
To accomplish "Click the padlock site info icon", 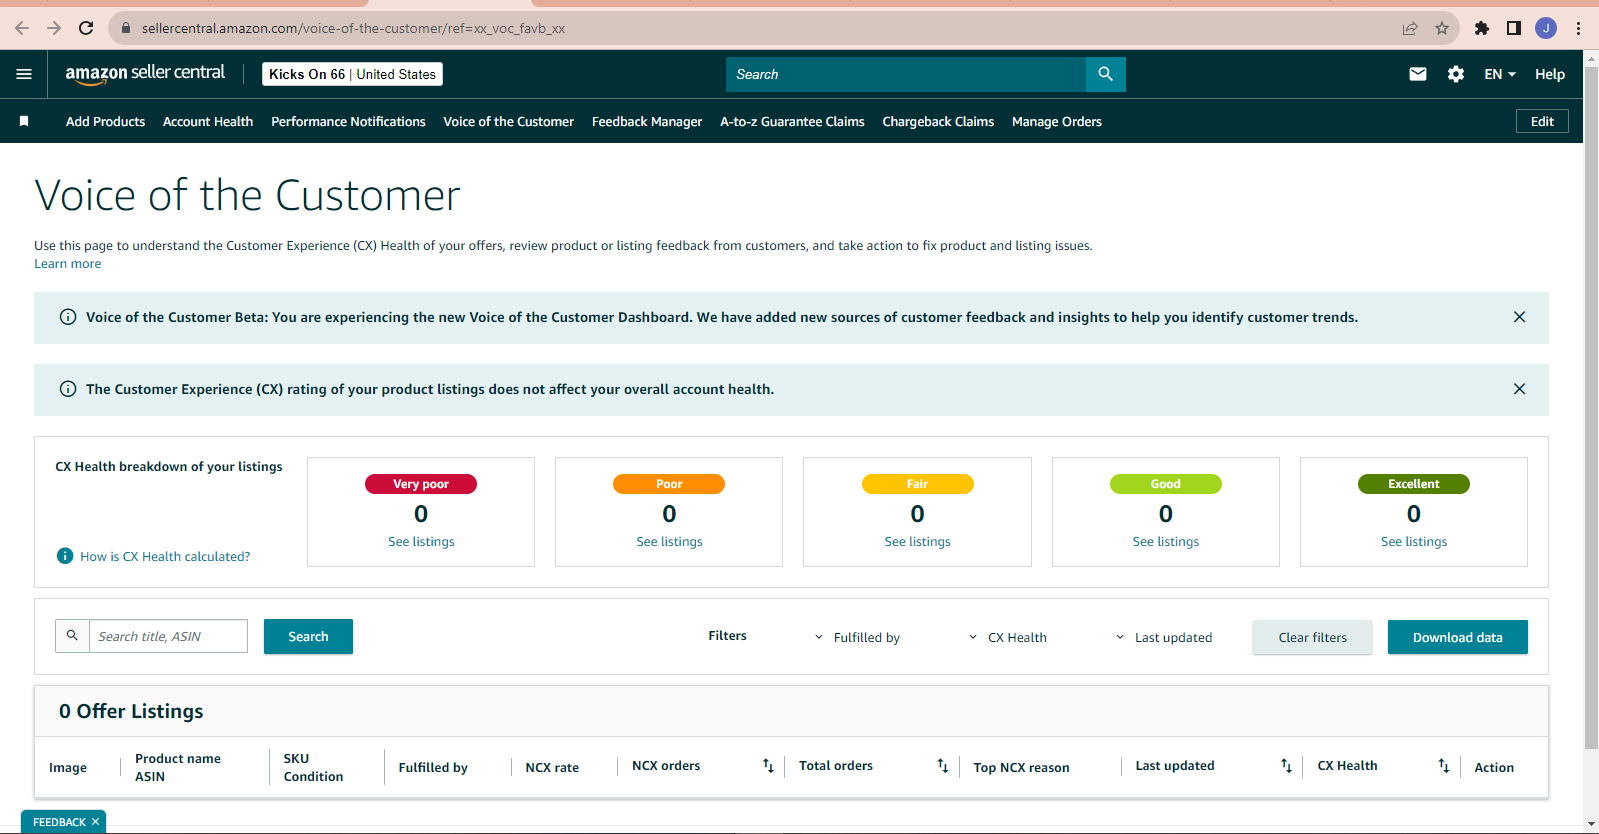I will [126, 28].
